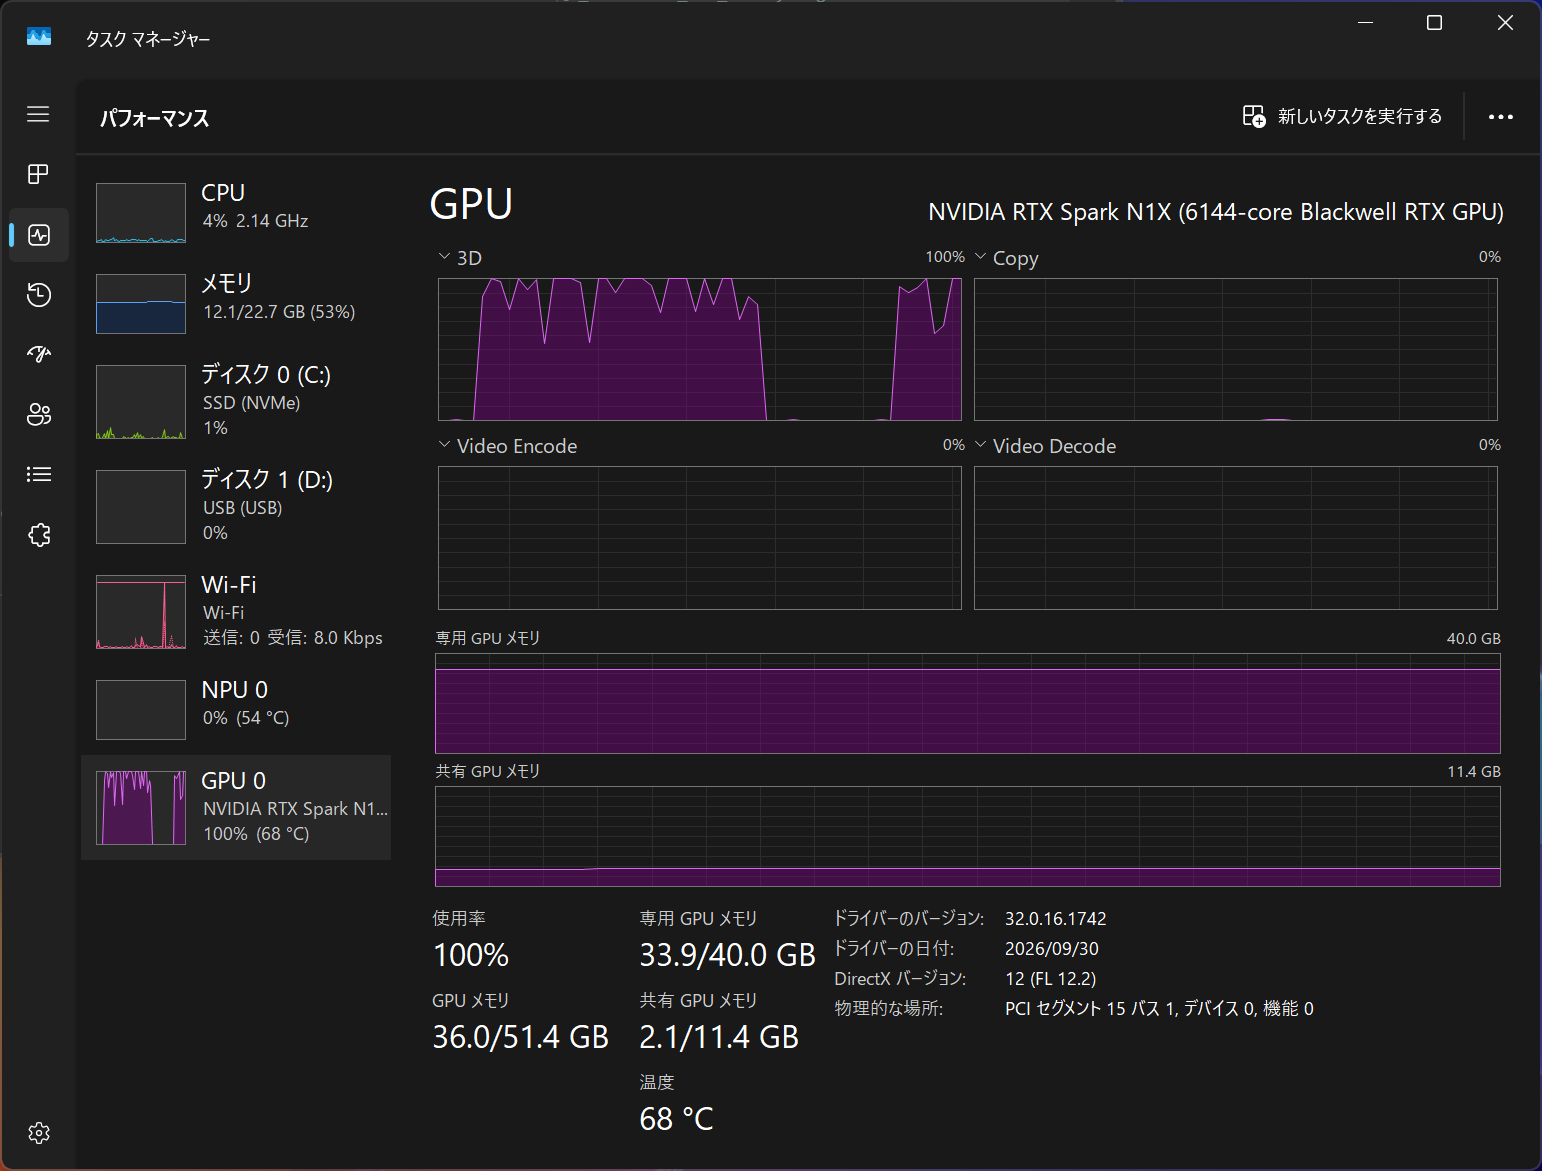1542x1171 pixels.
Task: Expand the Video Encode engine dropdown
Action: pos(445,445)
